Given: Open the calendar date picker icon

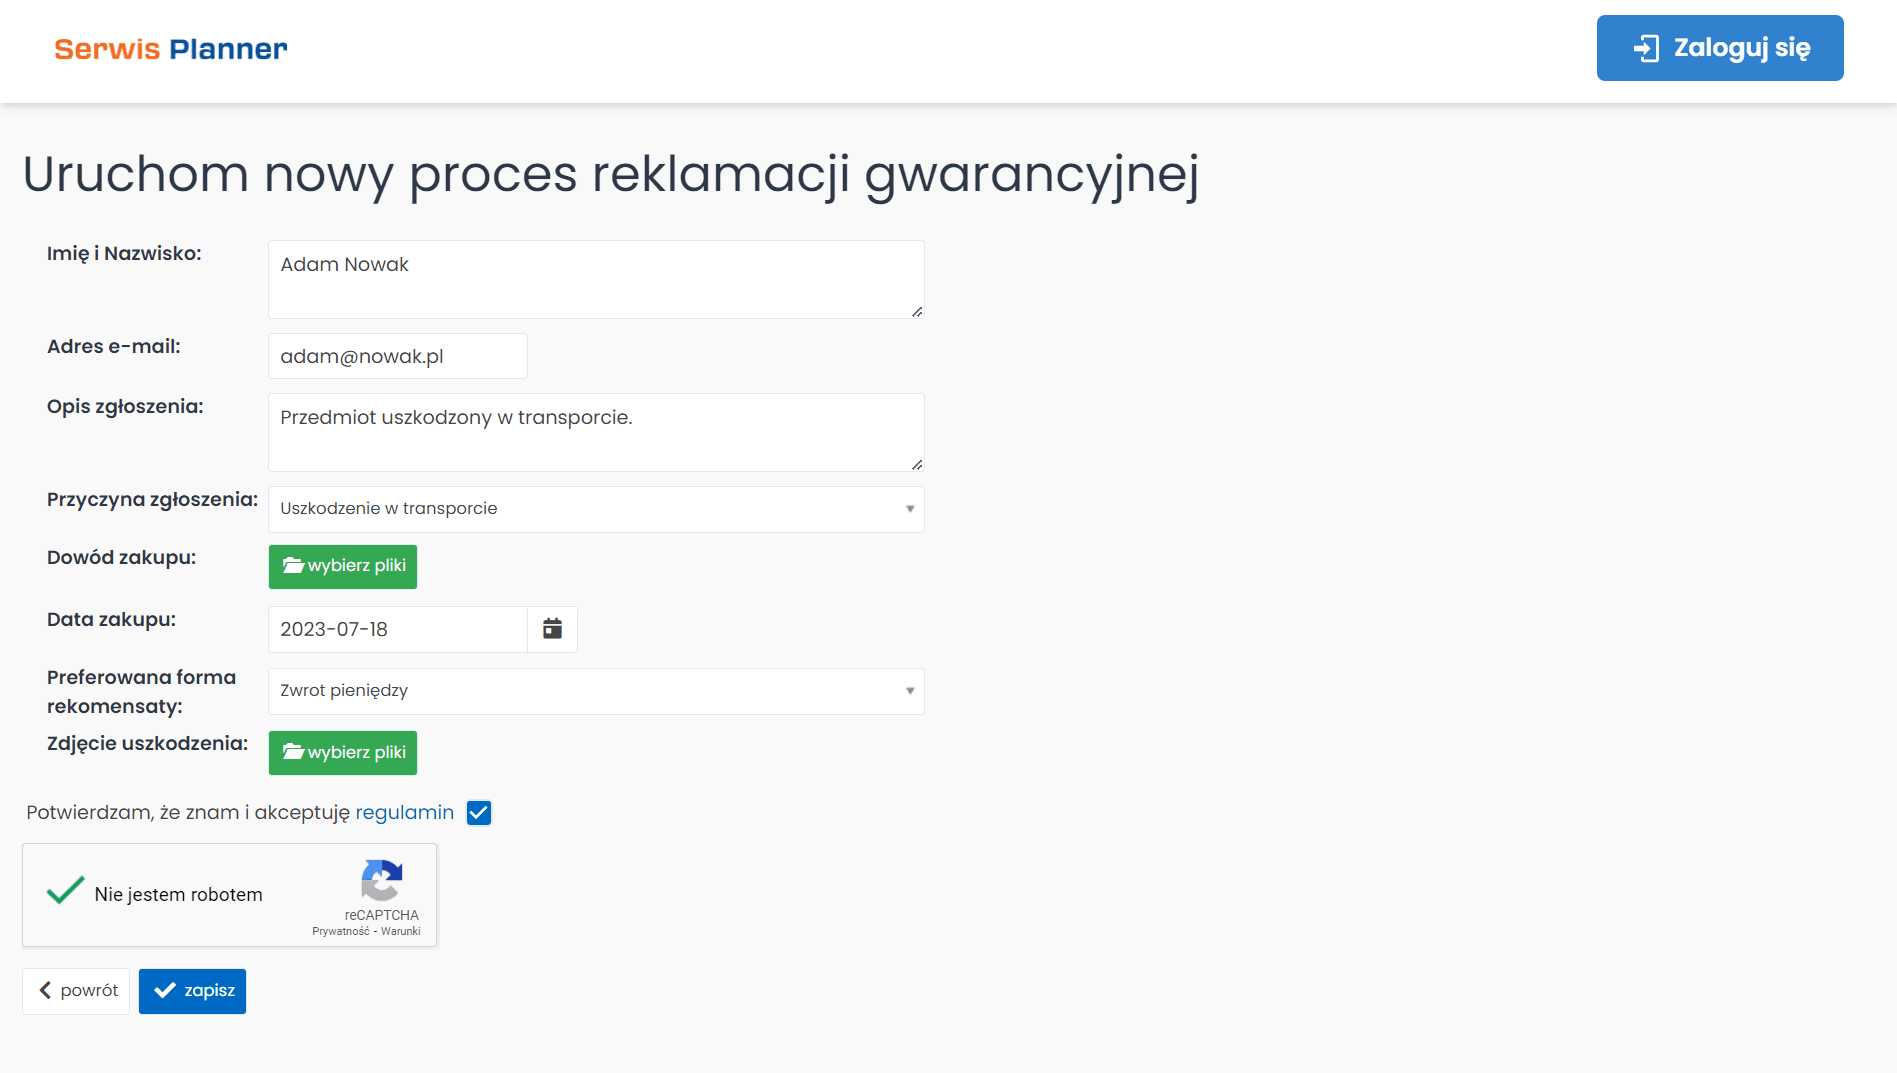Looking at the screenshot, I should (x=552, y=629).
